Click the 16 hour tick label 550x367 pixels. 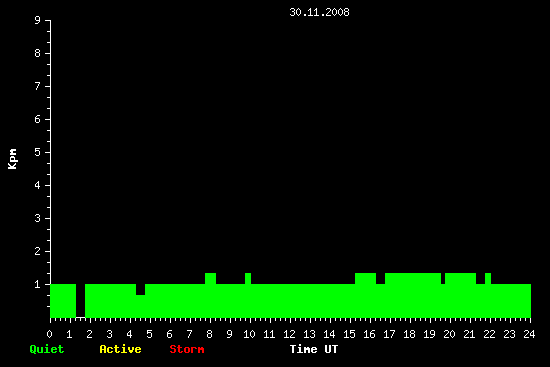tap(369, 334)
